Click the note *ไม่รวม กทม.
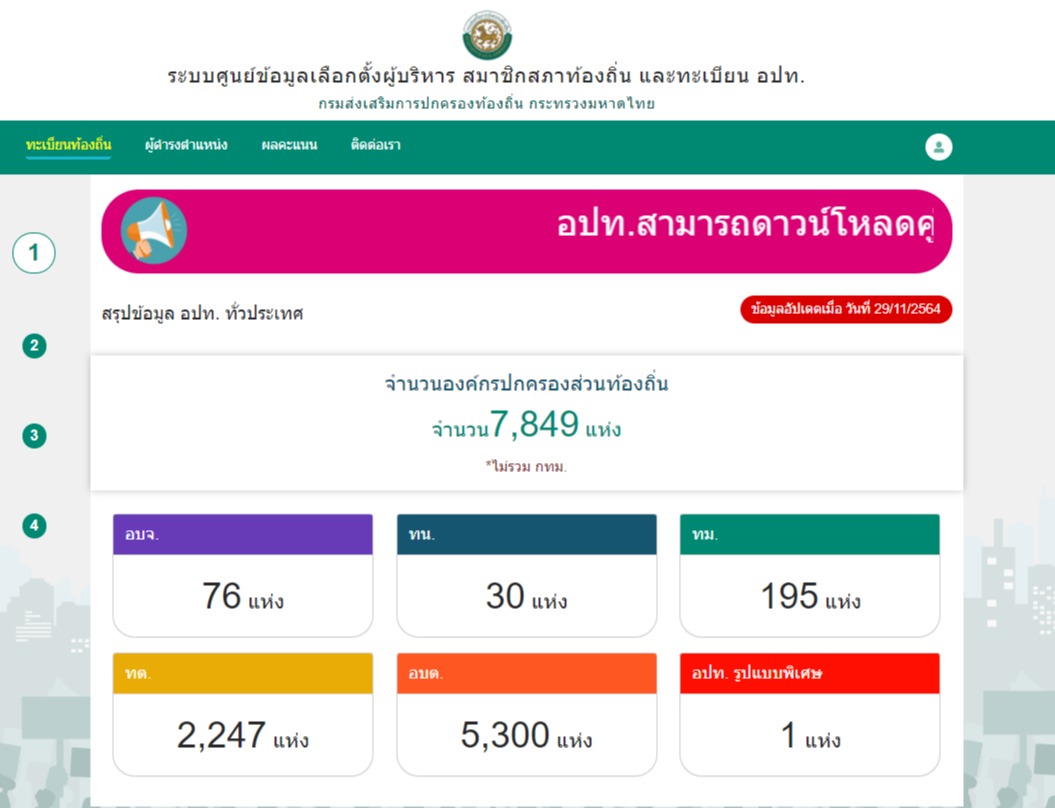 pyautogui.click(x=526, y=466)
